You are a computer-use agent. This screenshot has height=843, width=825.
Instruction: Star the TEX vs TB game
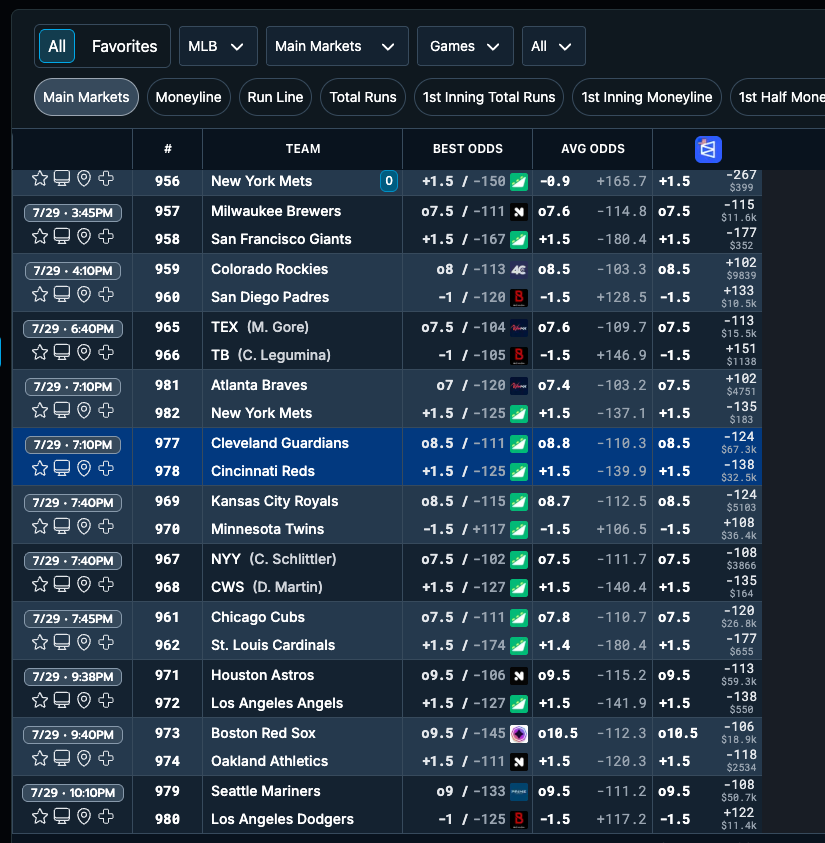[40, 353]
